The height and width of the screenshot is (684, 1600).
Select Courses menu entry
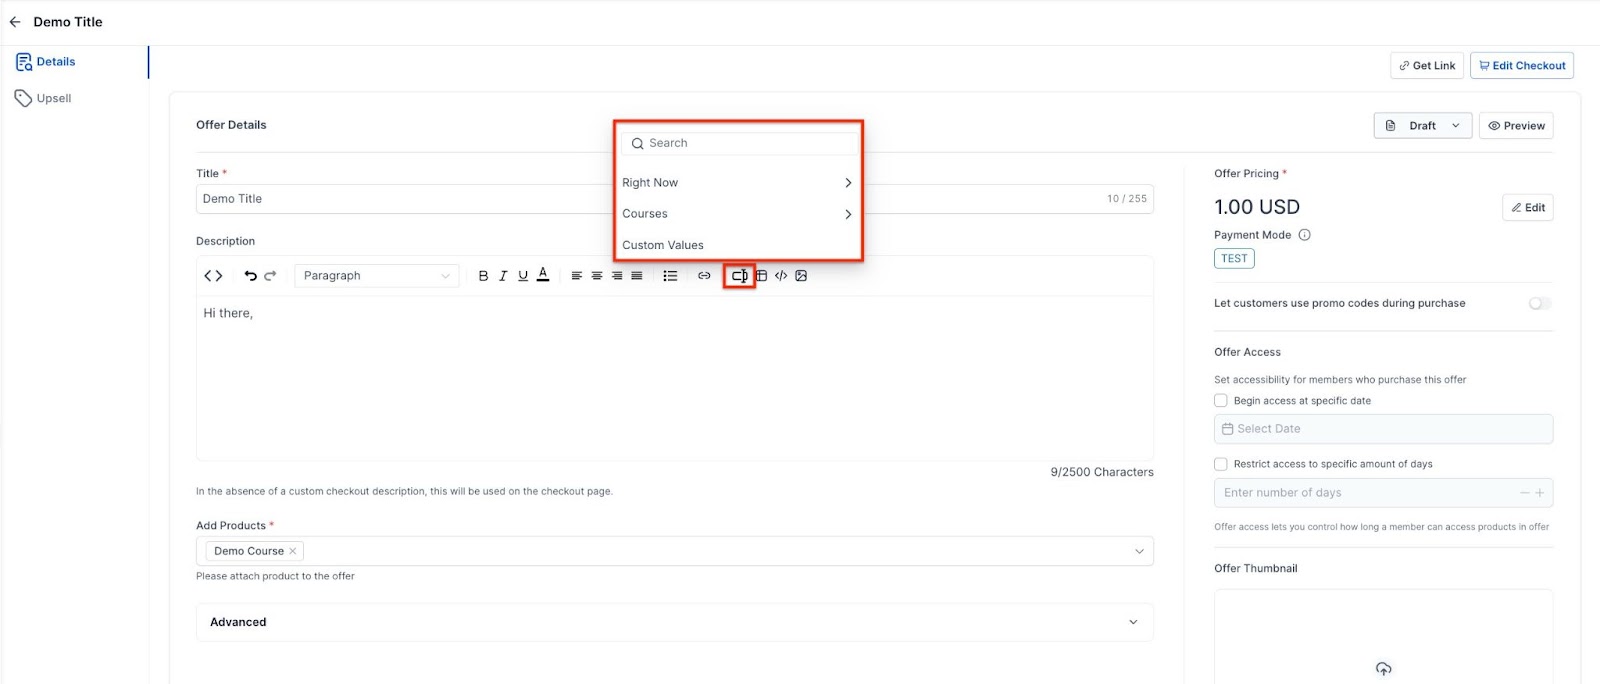(x=738, y=214)
